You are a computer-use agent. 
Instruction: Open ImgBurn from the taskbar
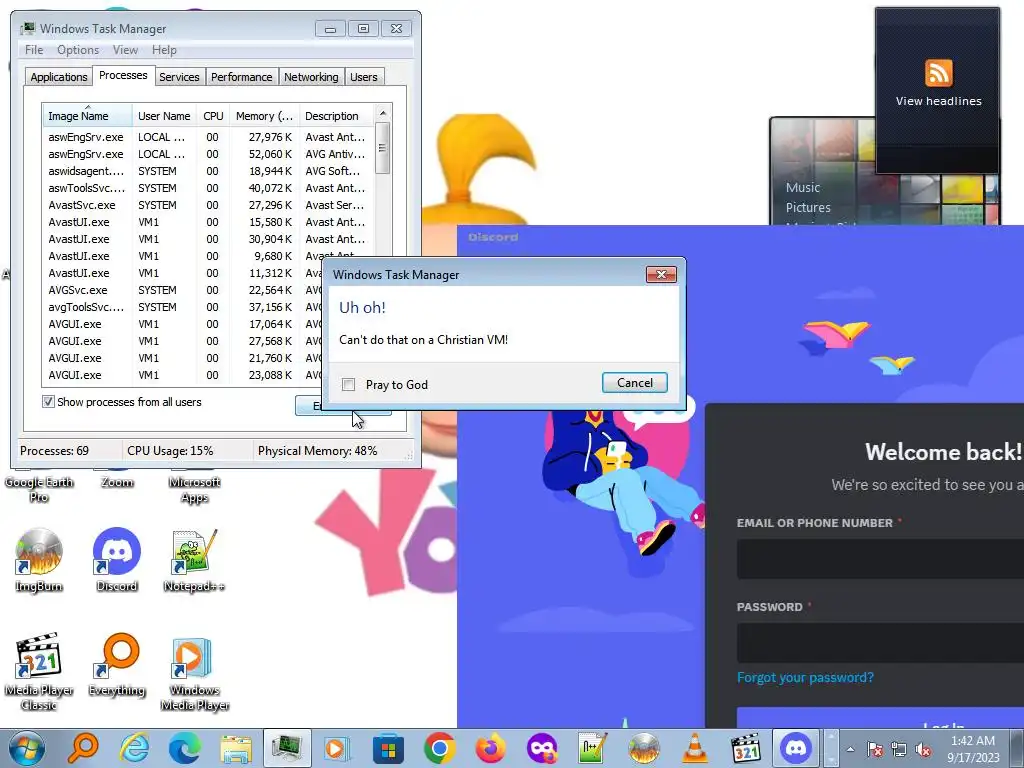tap(643, 748)
